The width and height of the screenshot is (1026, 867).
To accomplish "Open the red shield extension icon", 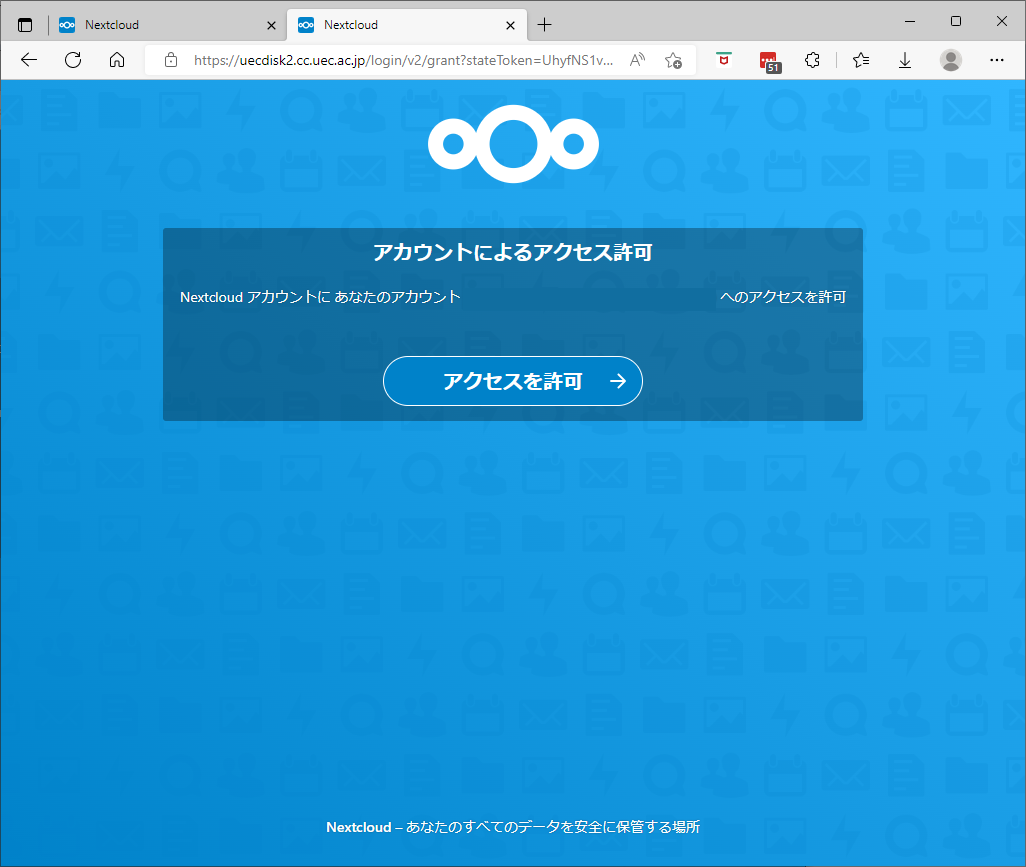I will [724, 60].
